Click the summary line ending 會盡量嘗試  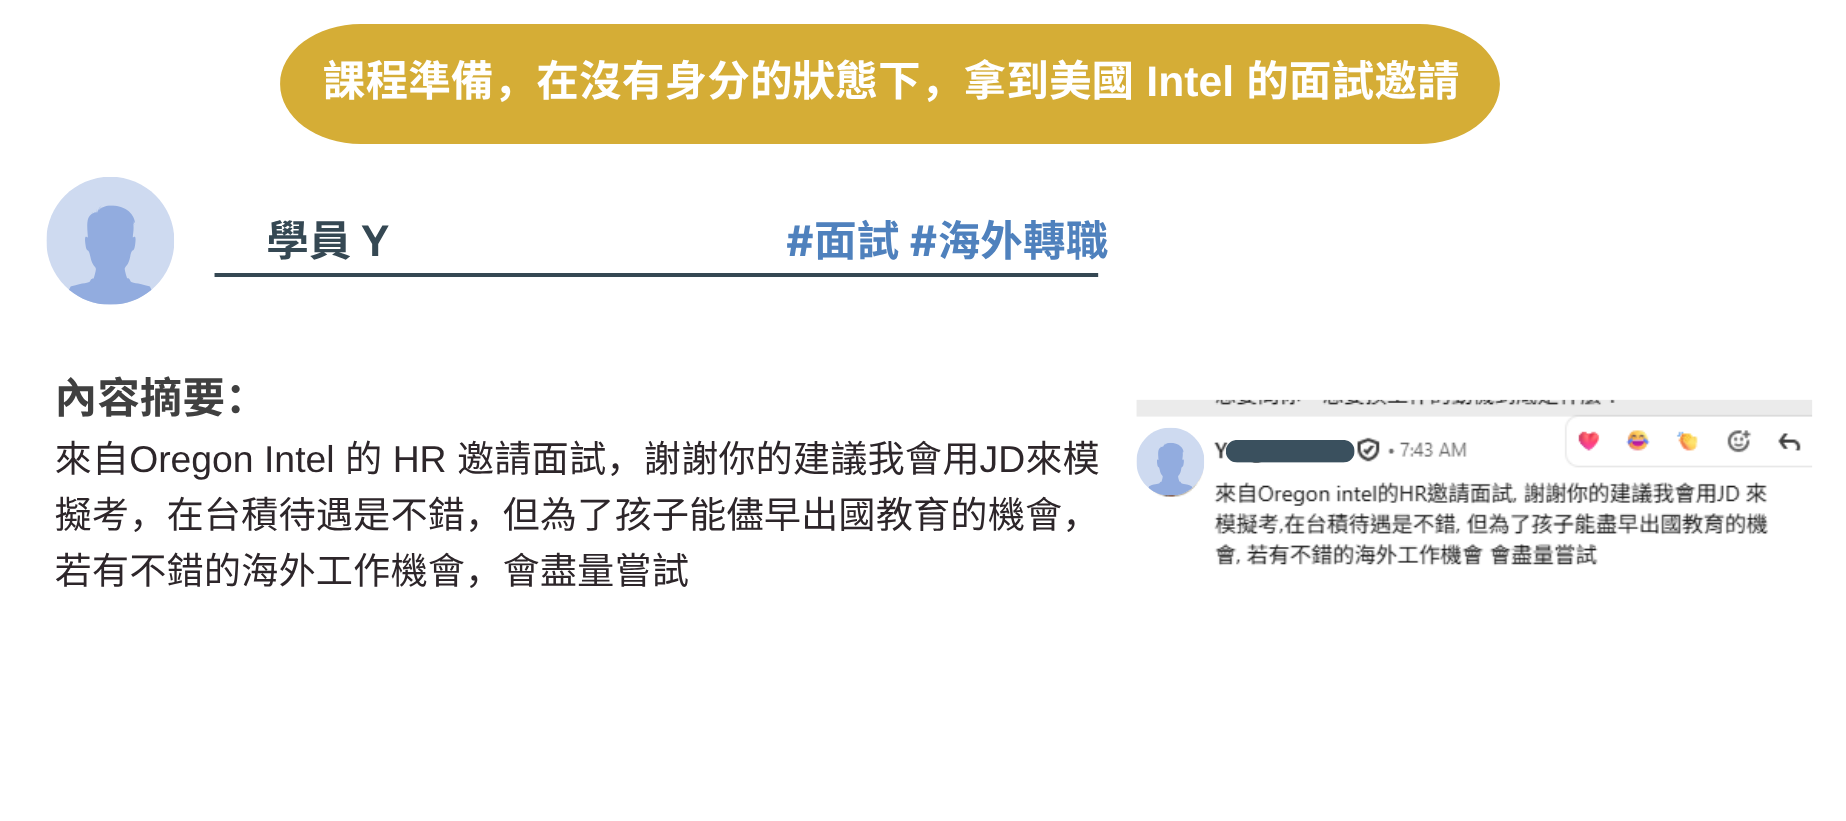pos(372,571)
